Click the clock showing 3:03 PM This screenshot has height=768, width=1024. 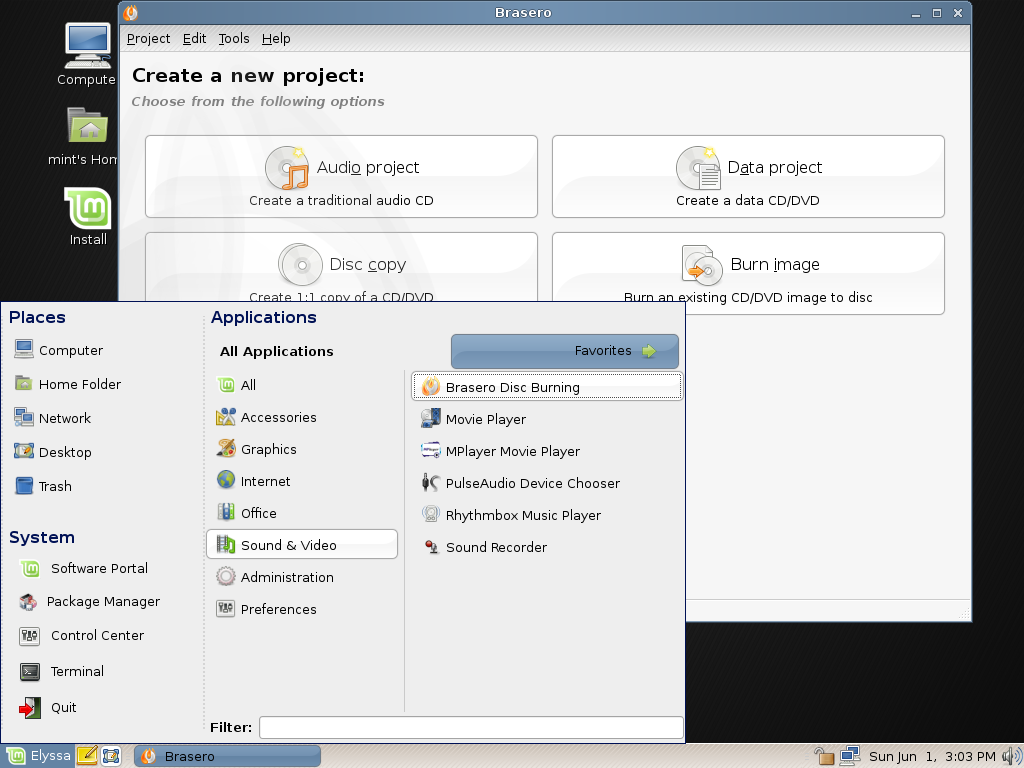click(932, 756)
